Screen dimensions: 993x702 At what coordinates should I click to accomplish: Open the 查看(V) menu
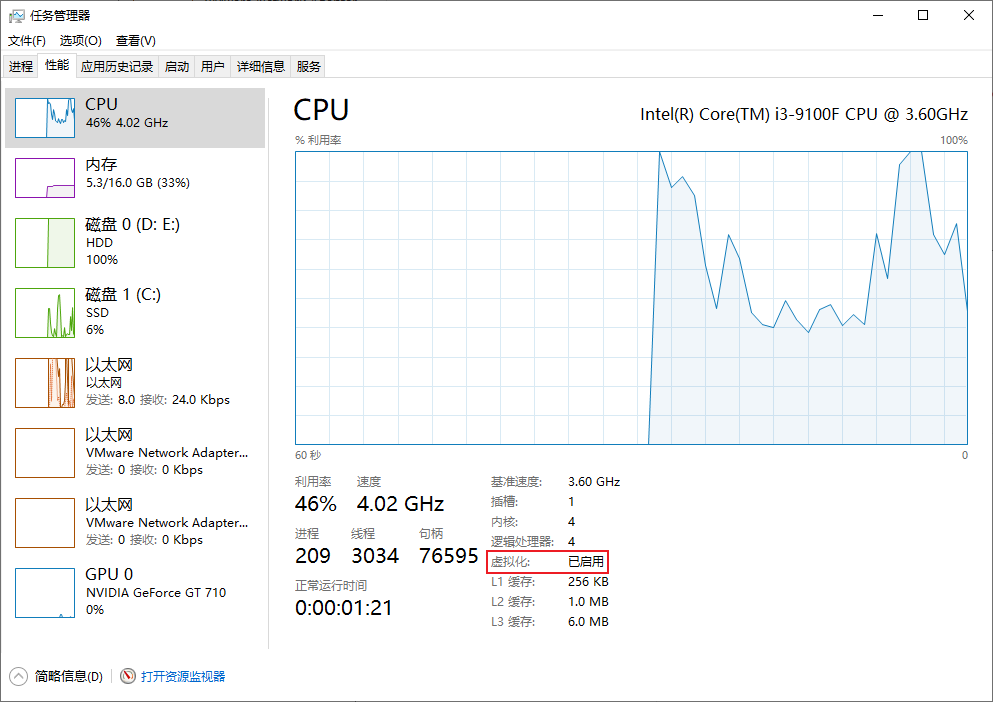click(136, 41)
